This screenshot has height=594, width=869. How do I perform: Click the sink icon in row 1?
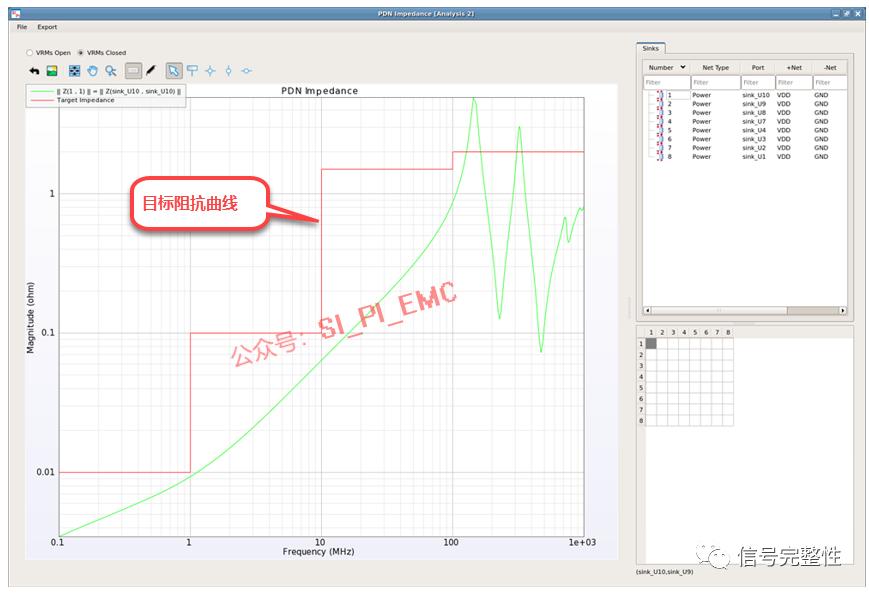pos(660,95)
